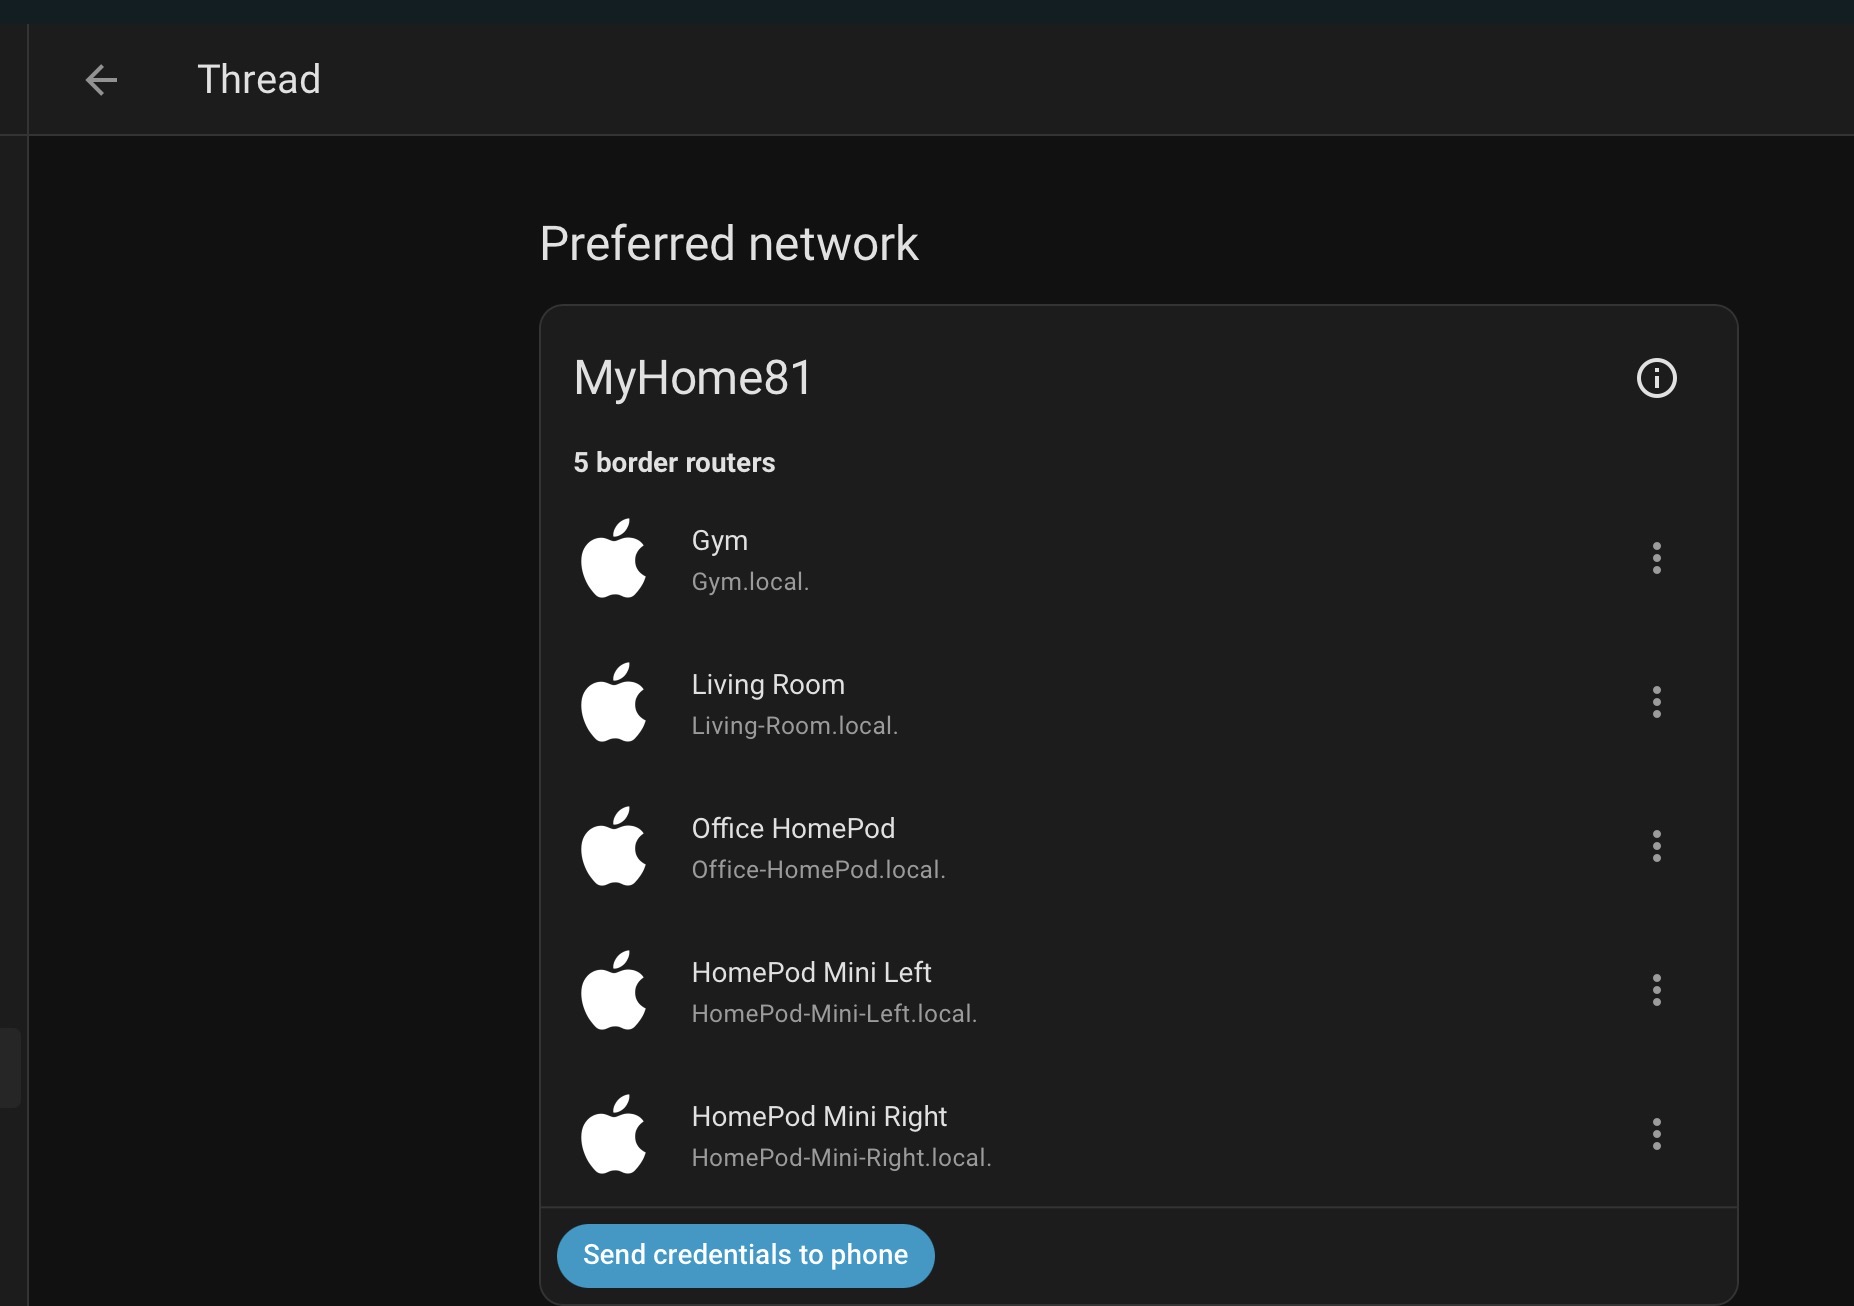Open the Living Room router overflow menu

[1656, 702]
